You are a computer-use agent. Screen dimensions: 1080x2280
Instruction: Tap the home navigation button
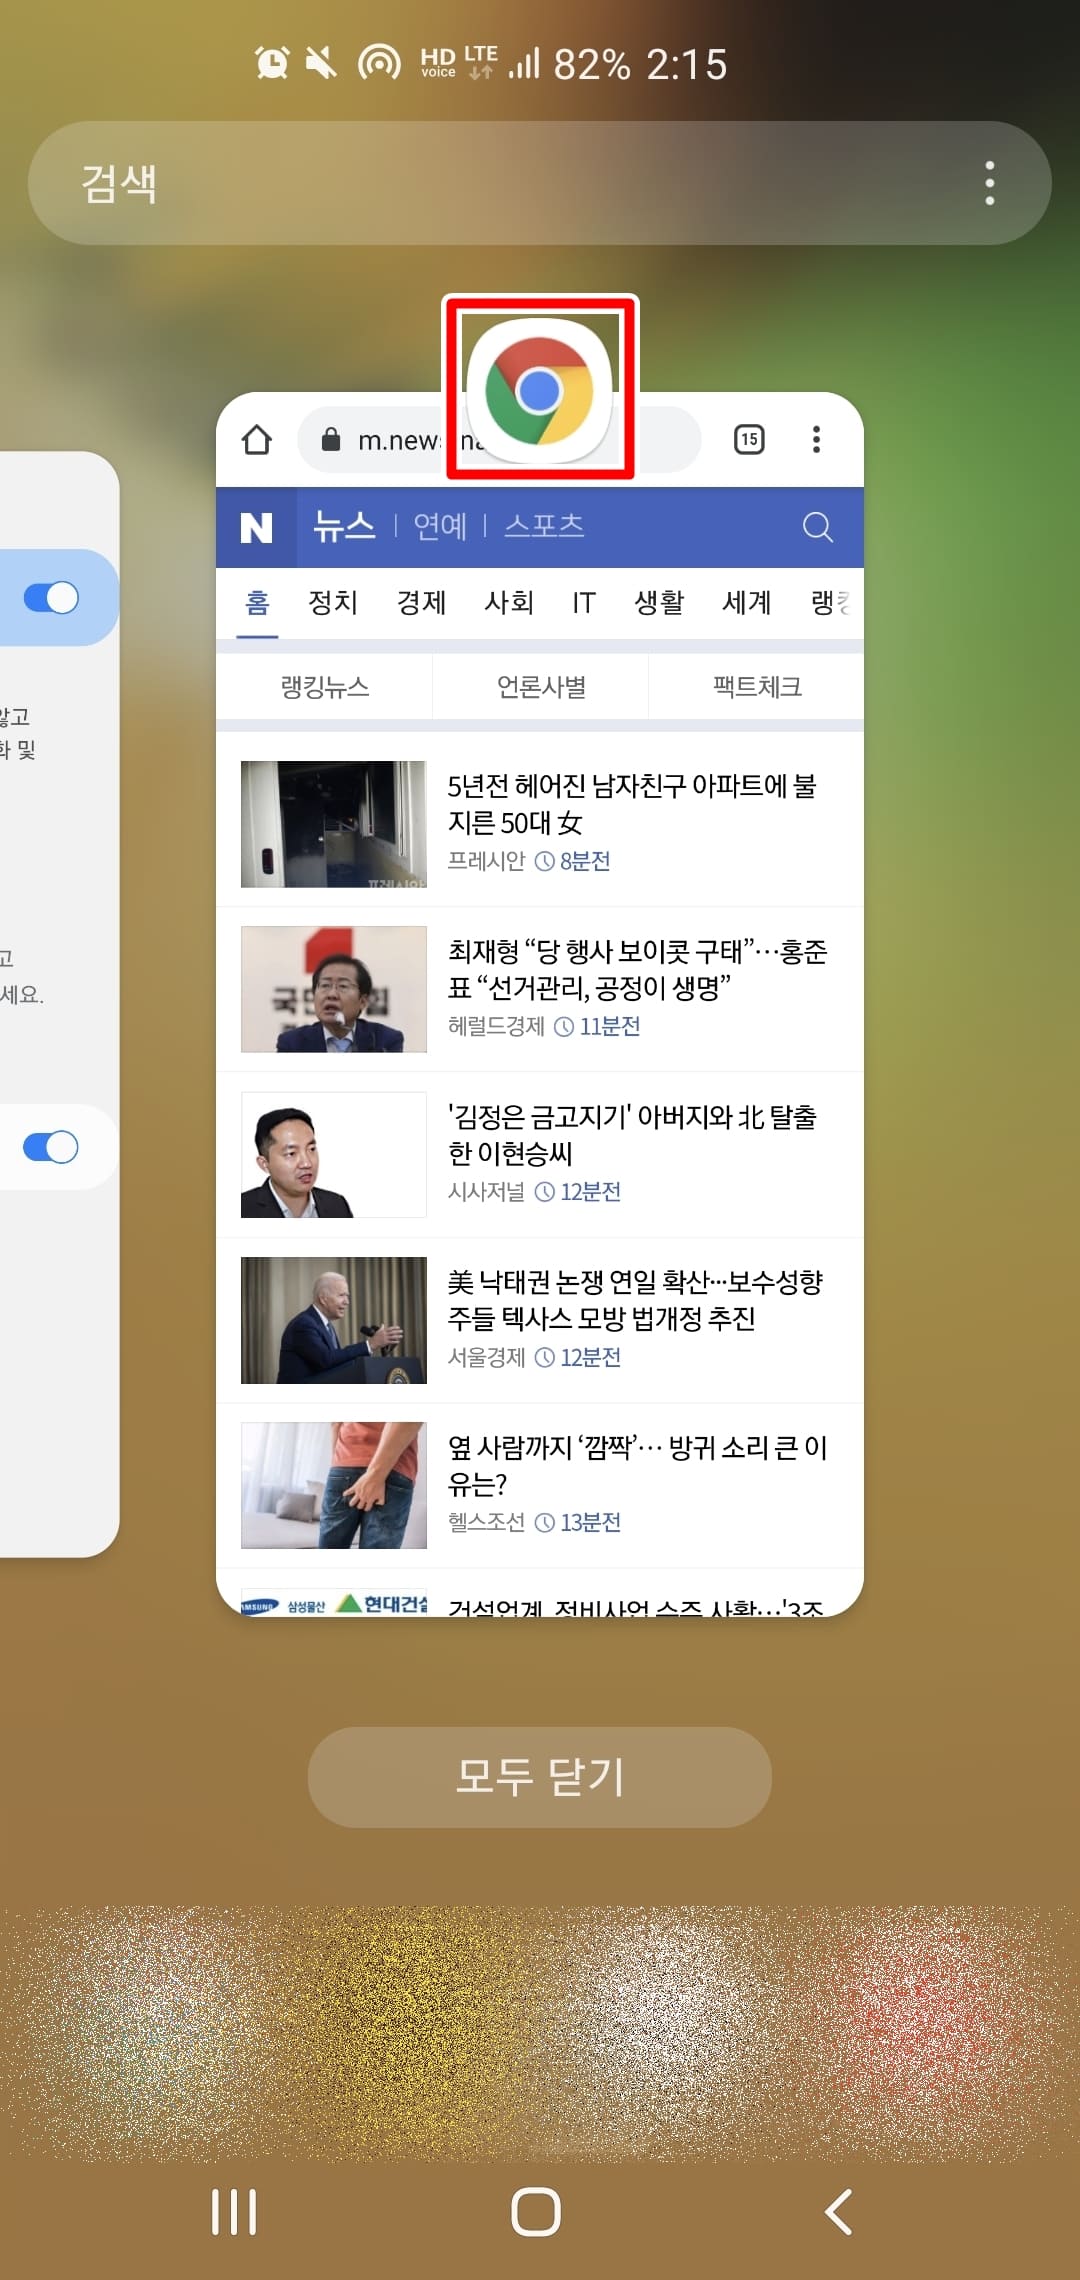click(536, 2211)
